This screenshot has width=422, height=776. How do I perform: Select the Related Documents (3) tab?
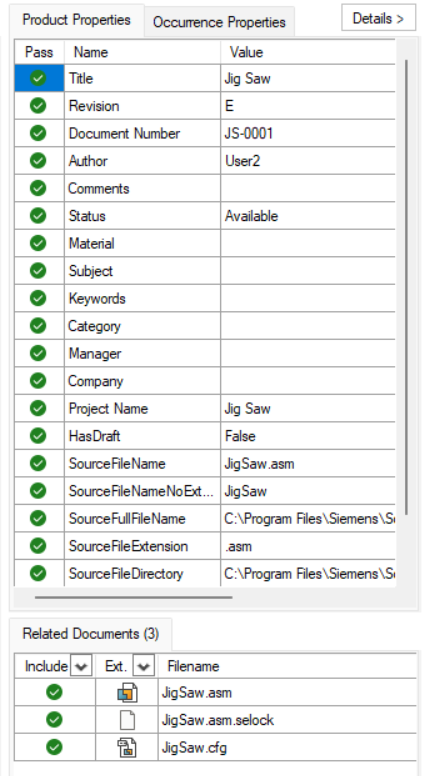click(91, 633)
